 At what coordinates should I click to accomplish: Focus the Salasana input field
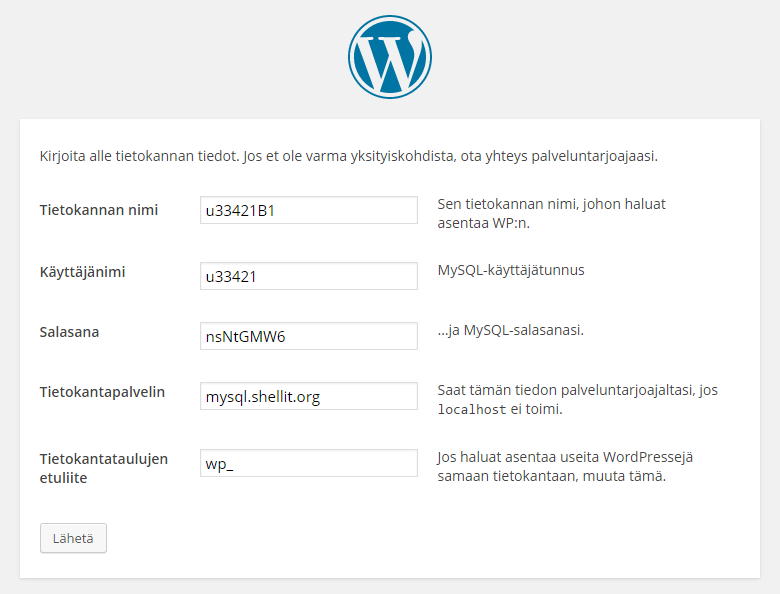click(309, 336)
